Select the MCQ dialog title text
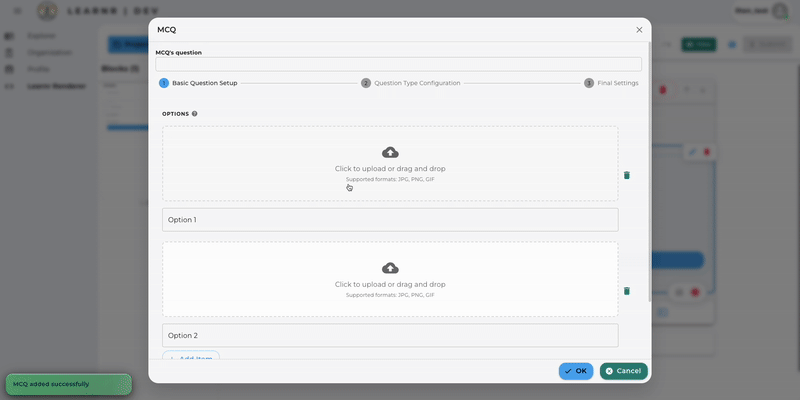This screenshot has width=800, height=400. pyautogui.click(x=166, y=30)
